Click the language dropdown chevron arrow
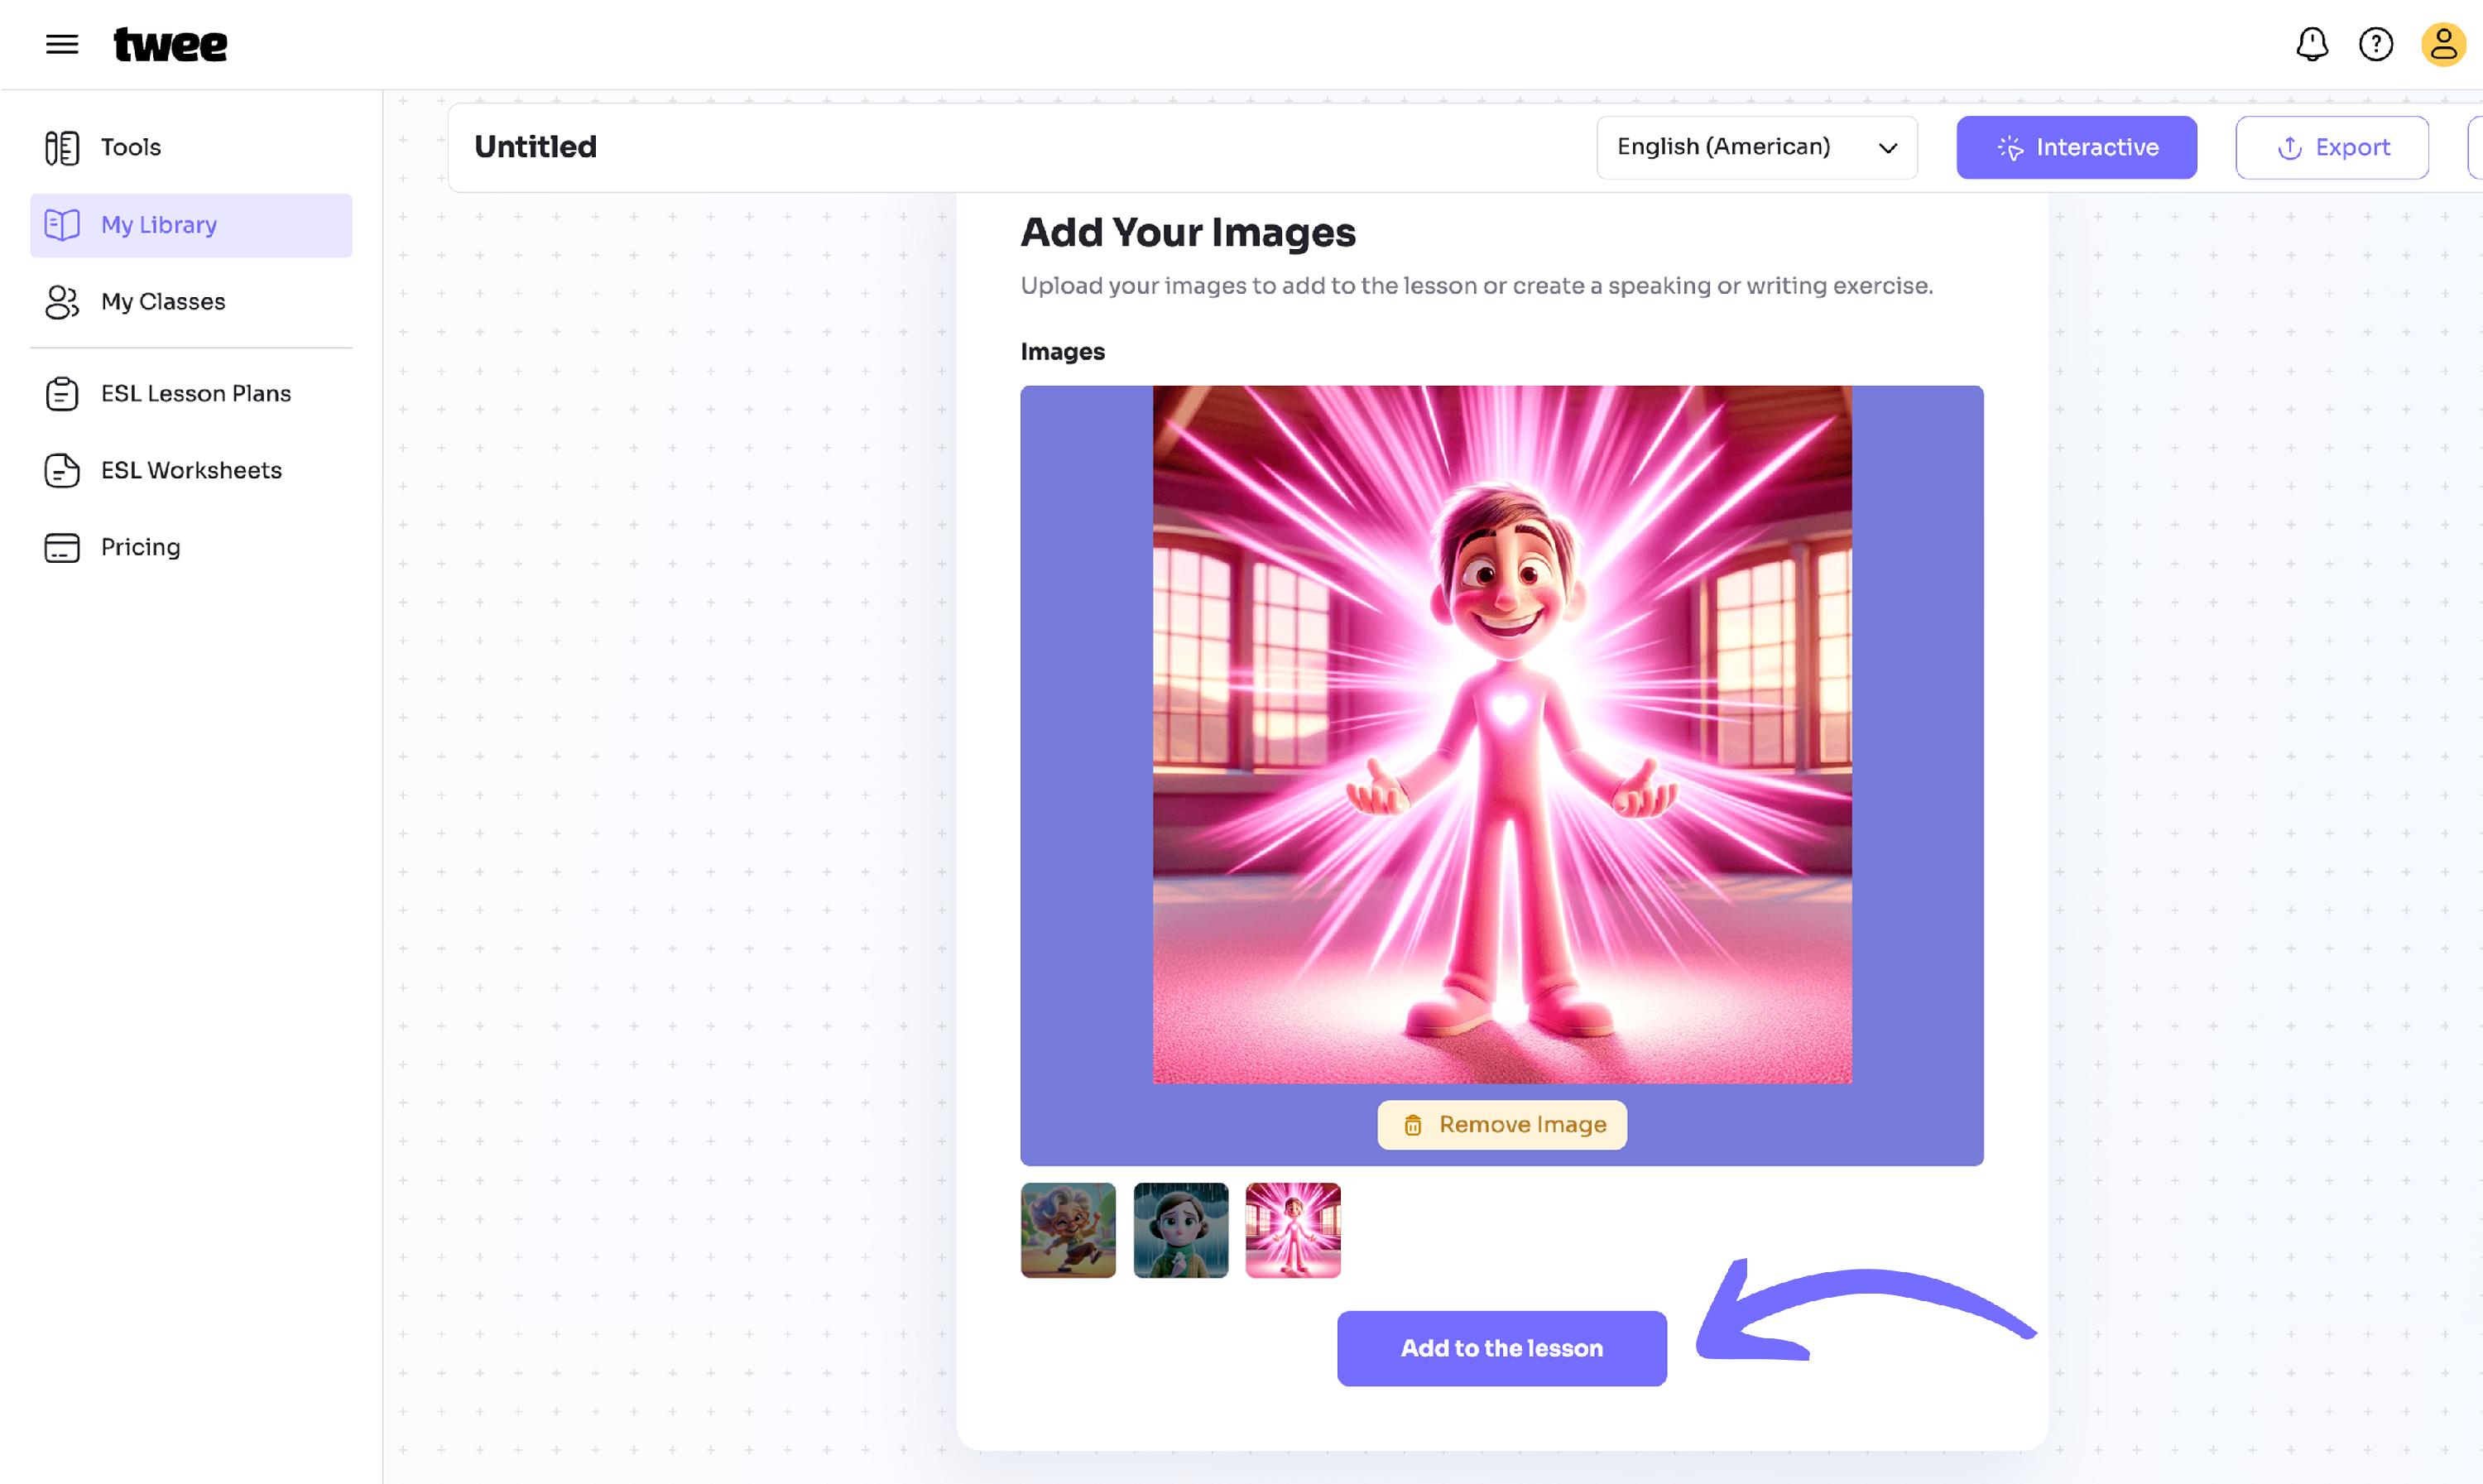Screen dimensions: 2483x1484 point(1887,148)
